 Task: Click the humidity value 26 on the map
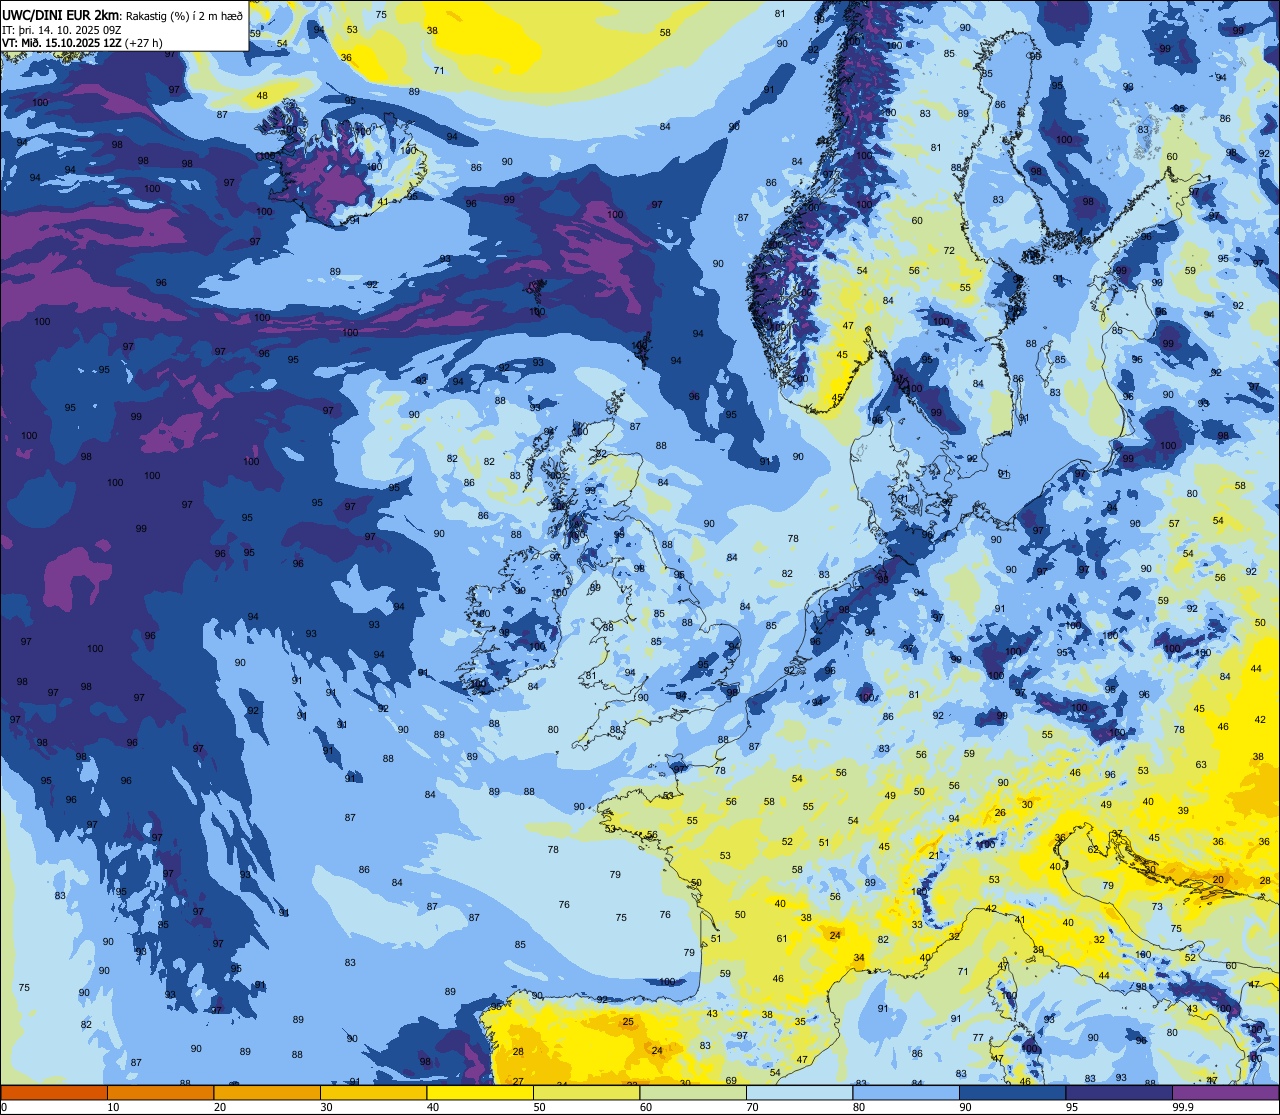point(1000,812)
